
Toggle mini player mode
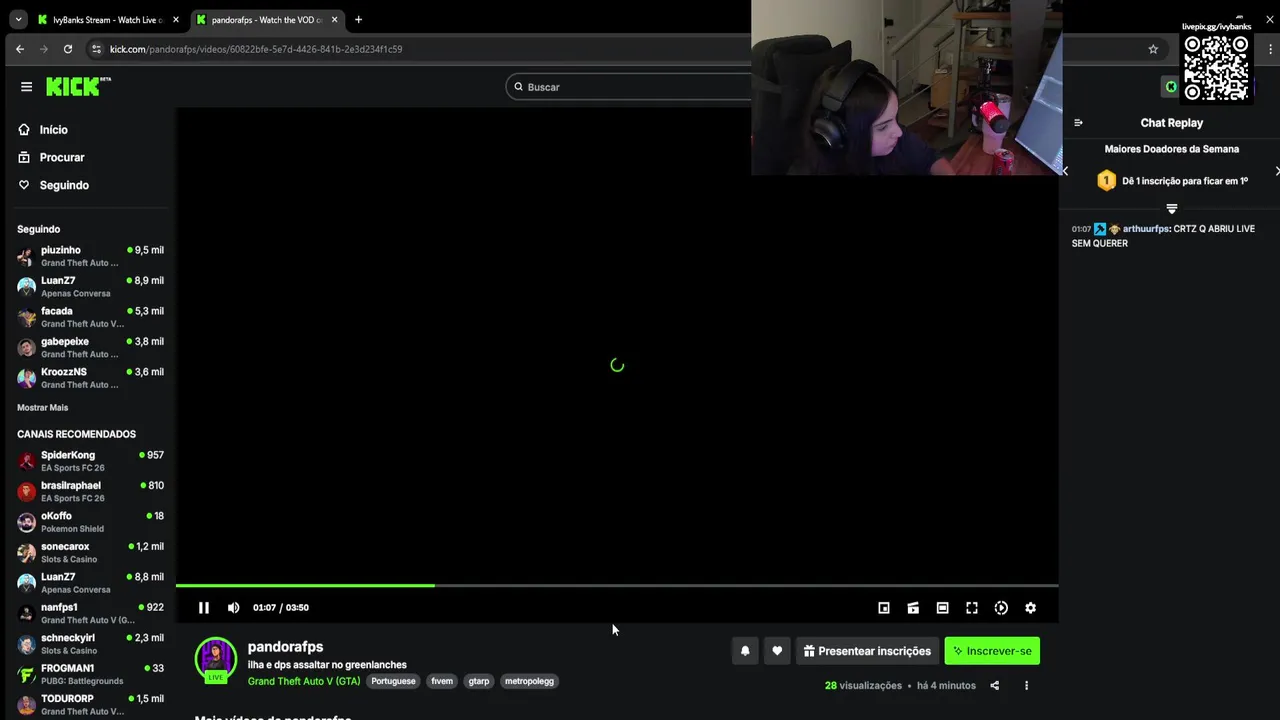(884, 608)
